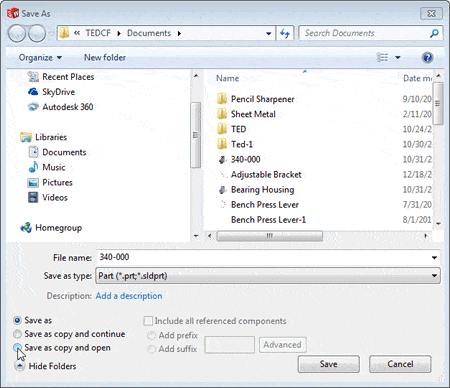450x388 pixels.
Task: Click the Sheet Metal folder icon
Action: pyautogui.click(x=222, y=114)
